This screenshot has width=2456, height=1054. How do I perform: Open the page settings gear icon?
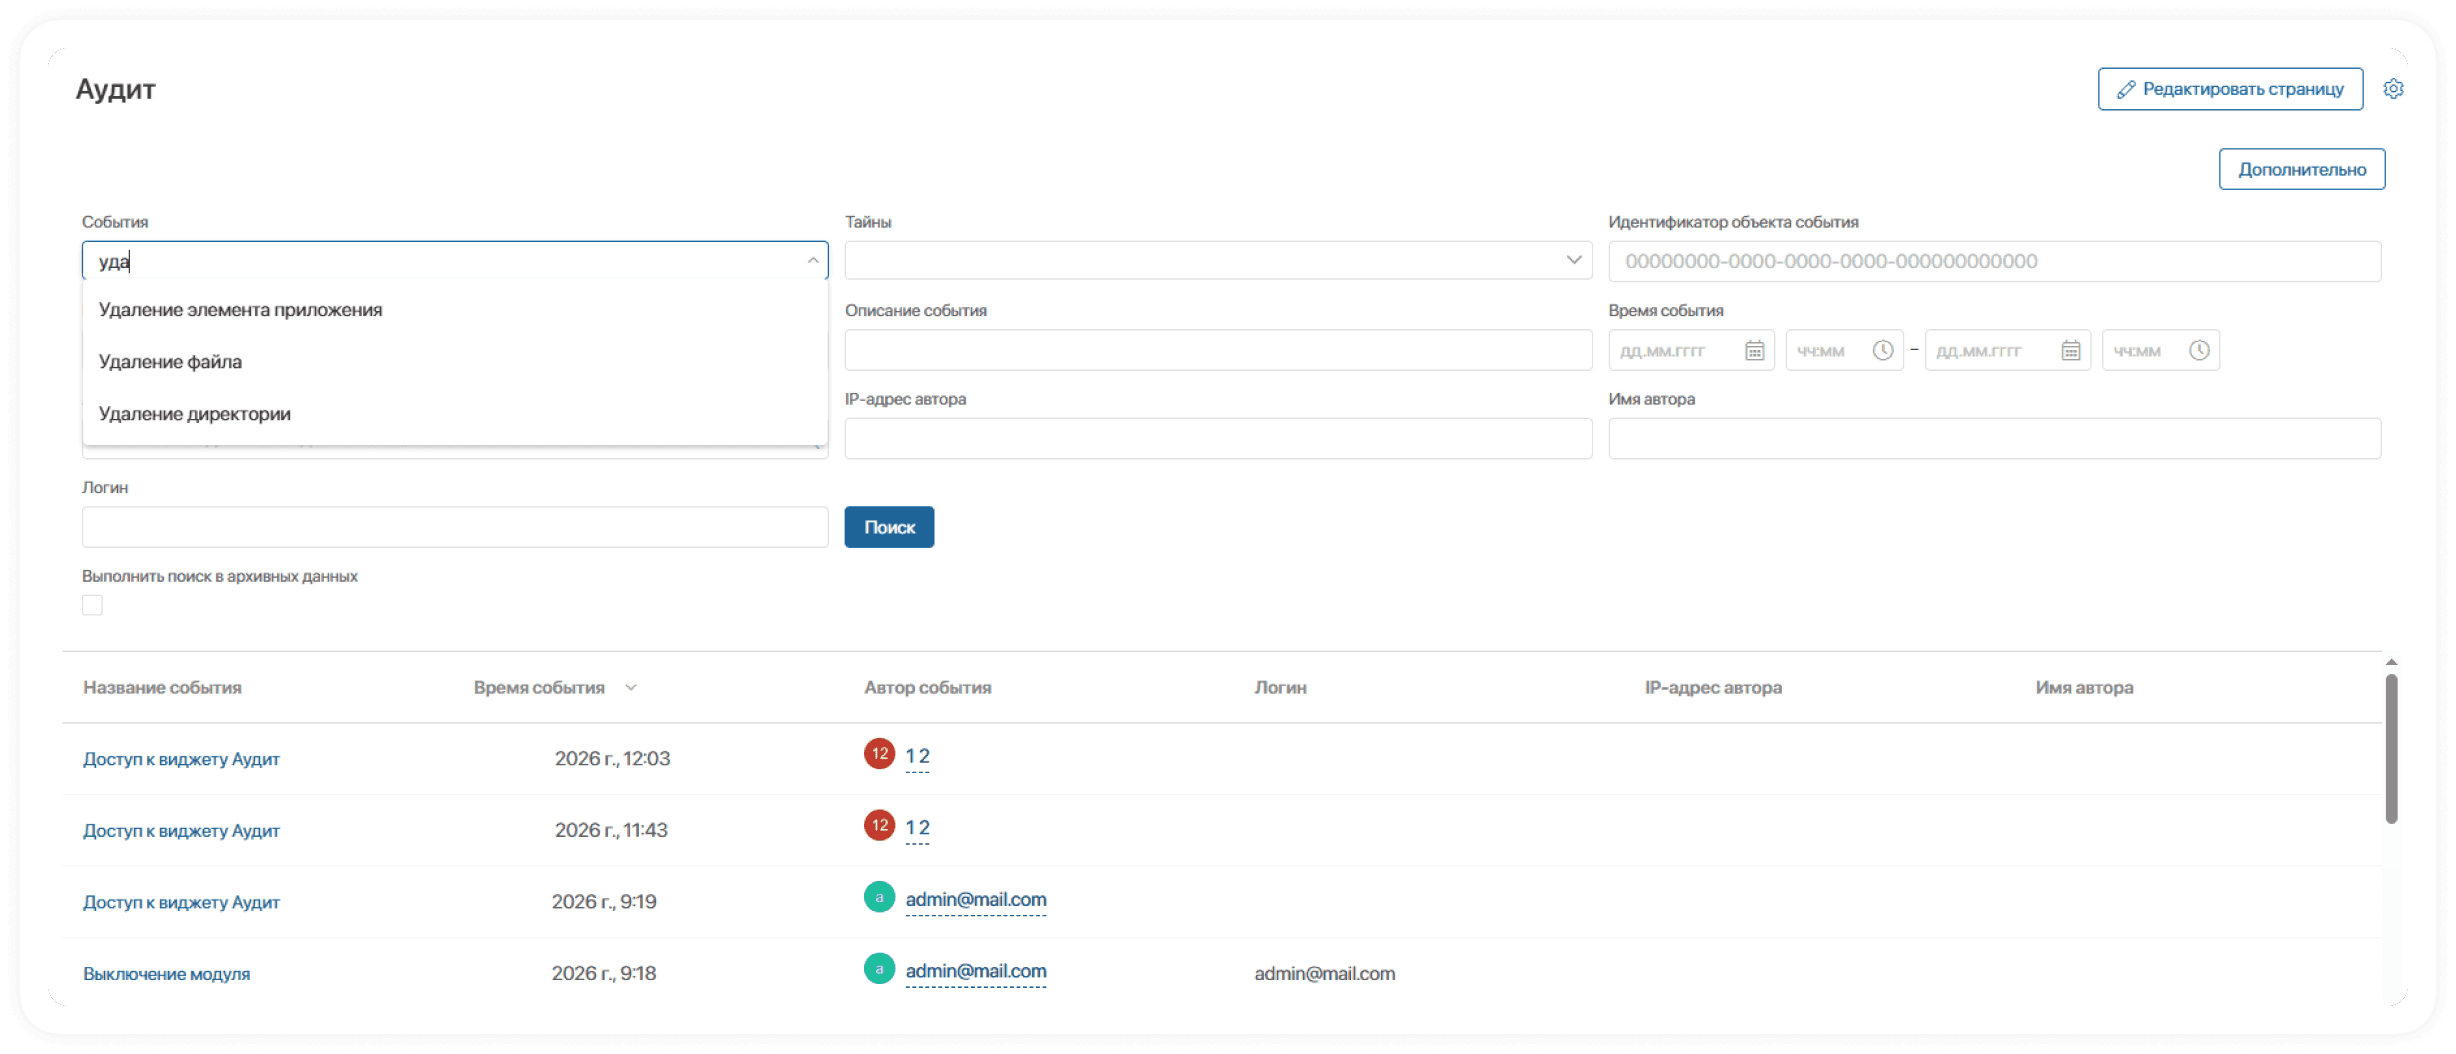coord(2393,89)
